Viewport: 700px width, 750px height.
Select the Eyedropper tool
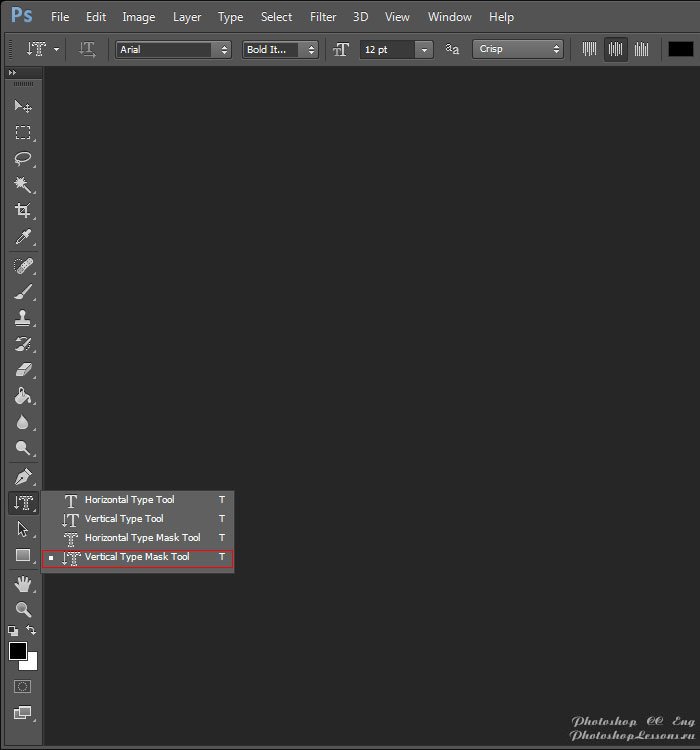pos(22,237)
